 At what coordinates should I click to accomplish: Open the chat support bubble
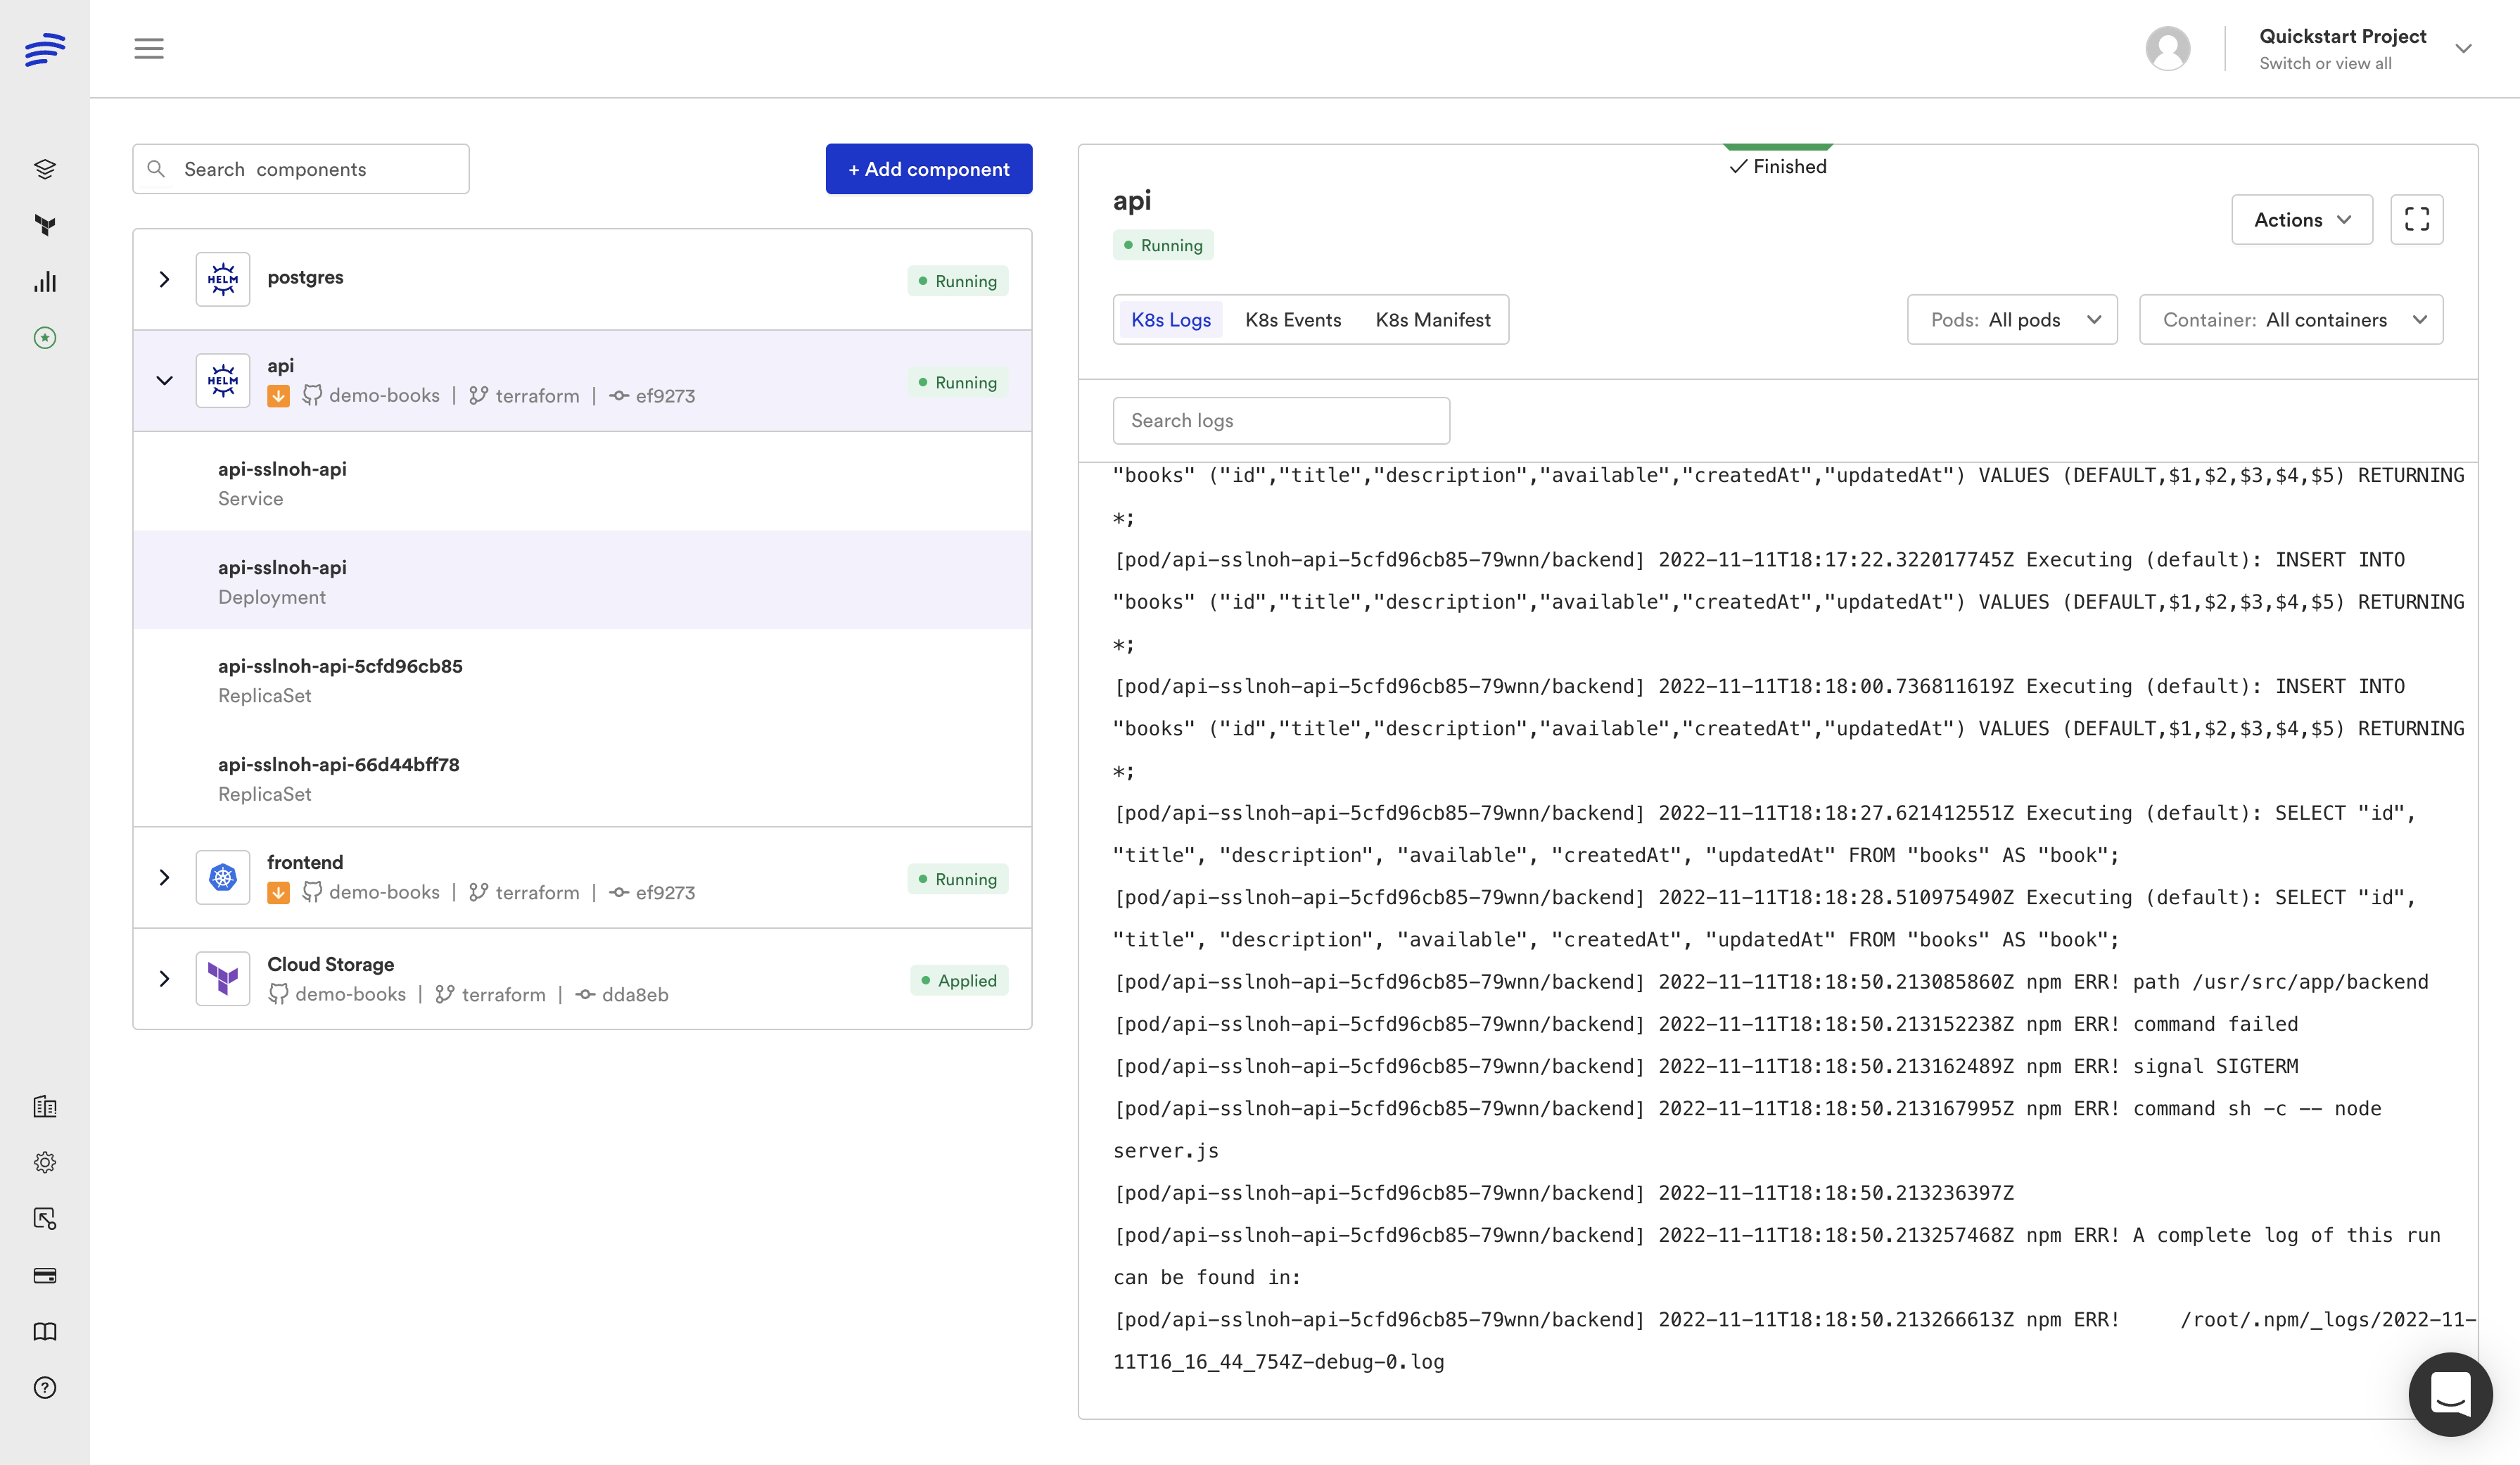coord(2450,1393)
